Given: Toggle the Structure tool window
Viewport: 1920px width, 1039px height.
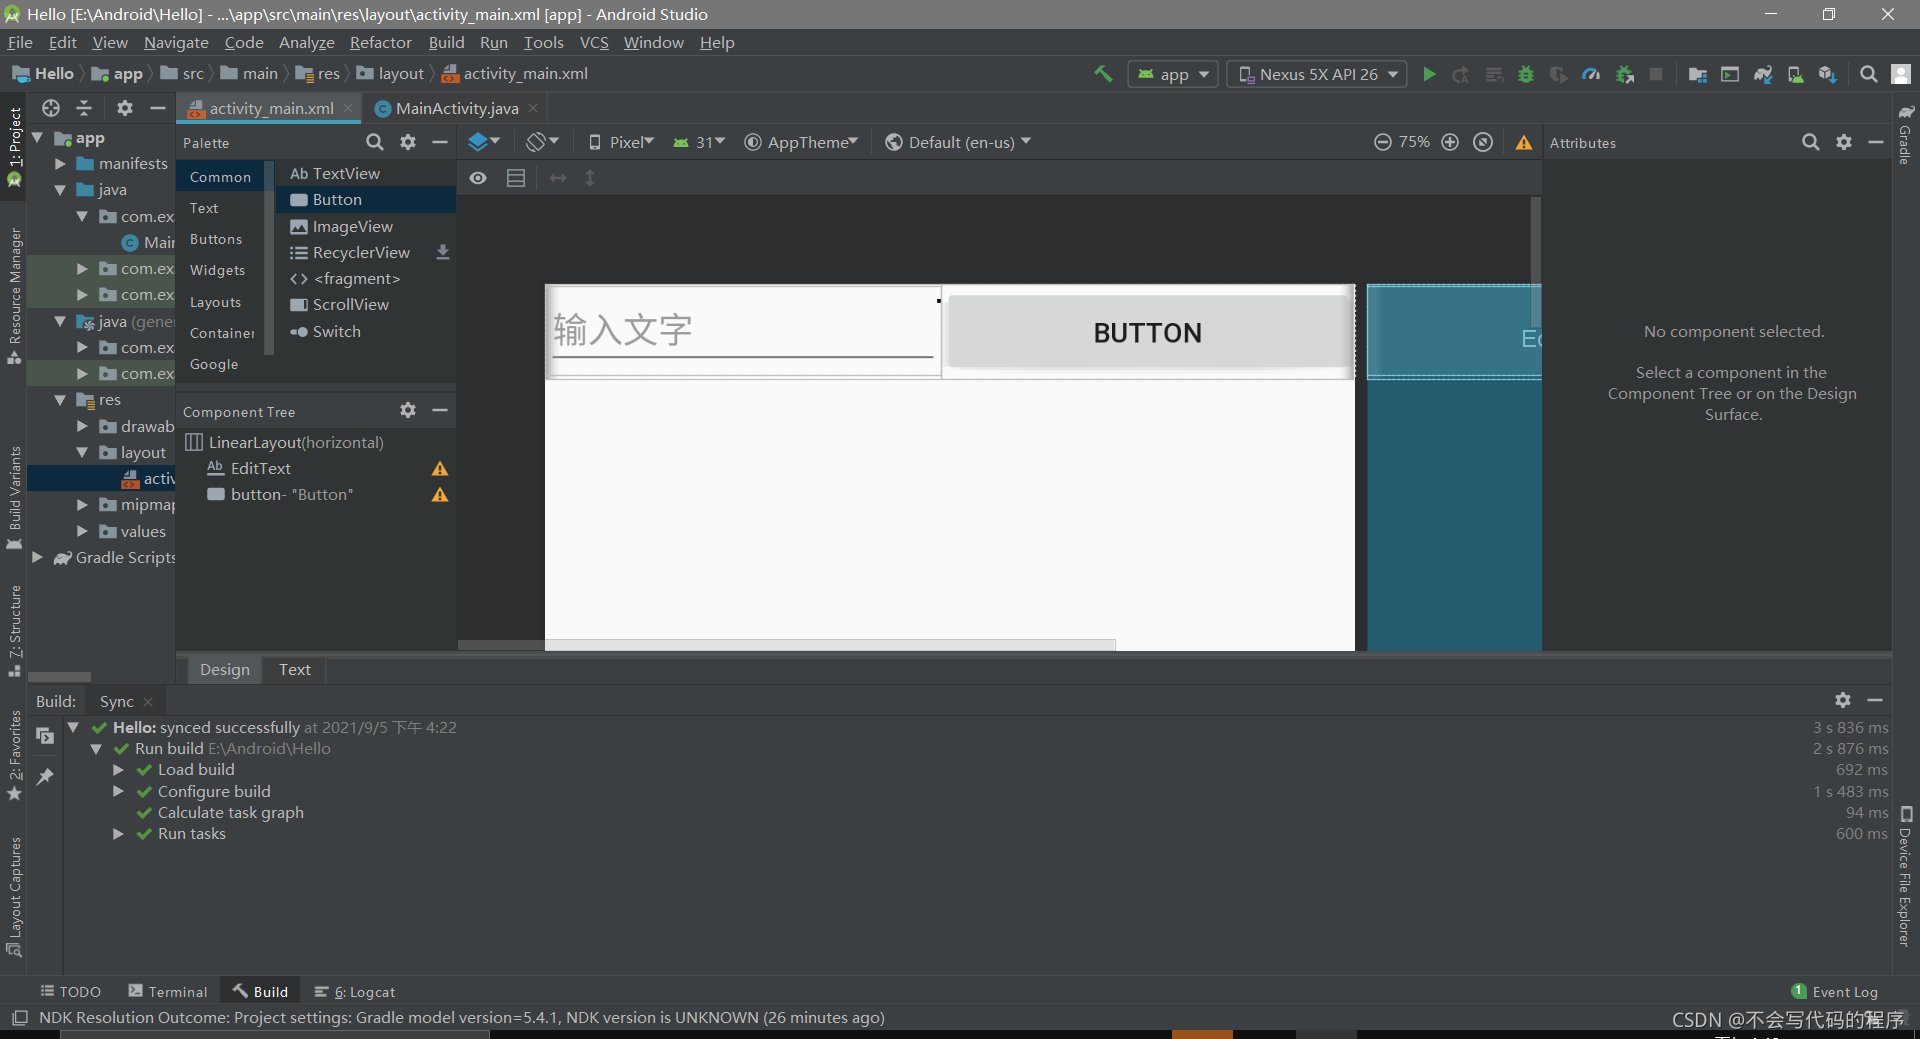Looking at the screenshot, I should (x=14, y=630).
